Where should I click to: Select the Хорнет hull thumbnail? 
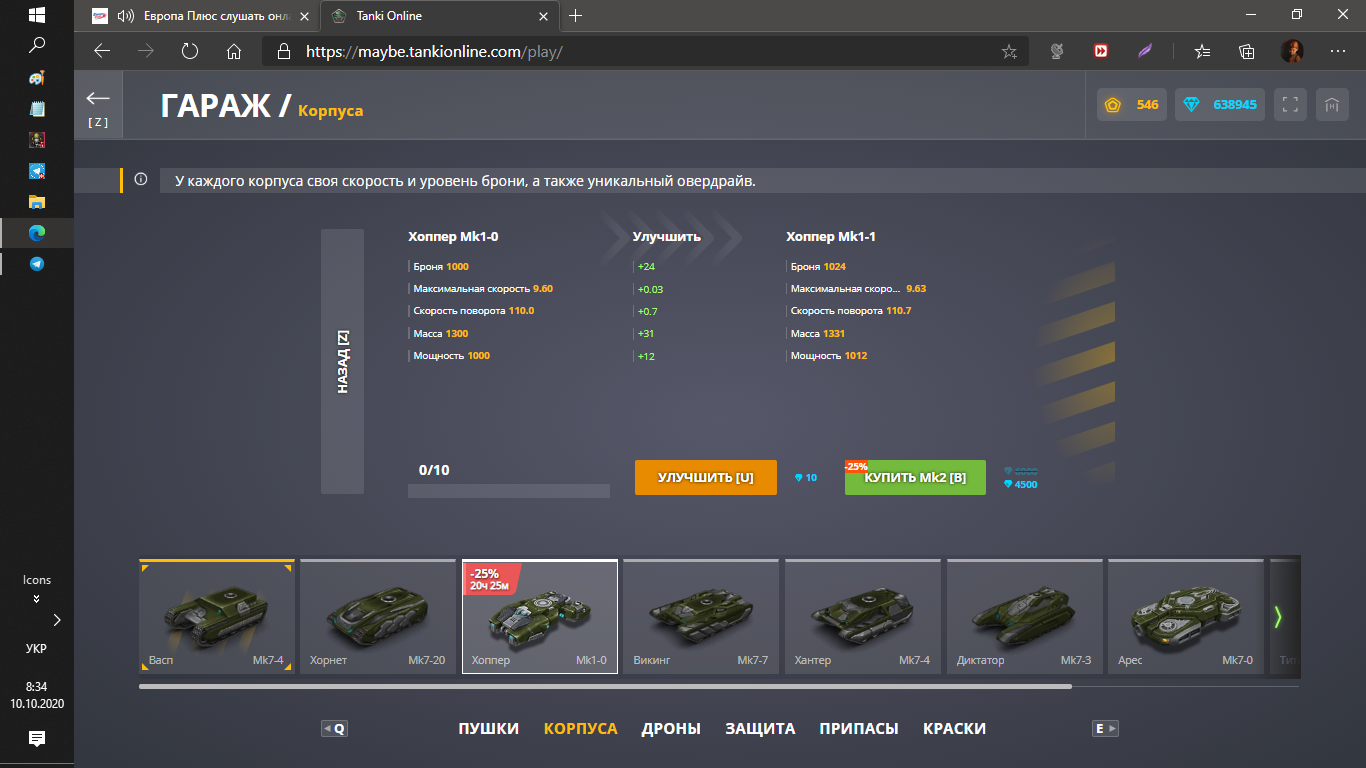pos(378,616)
